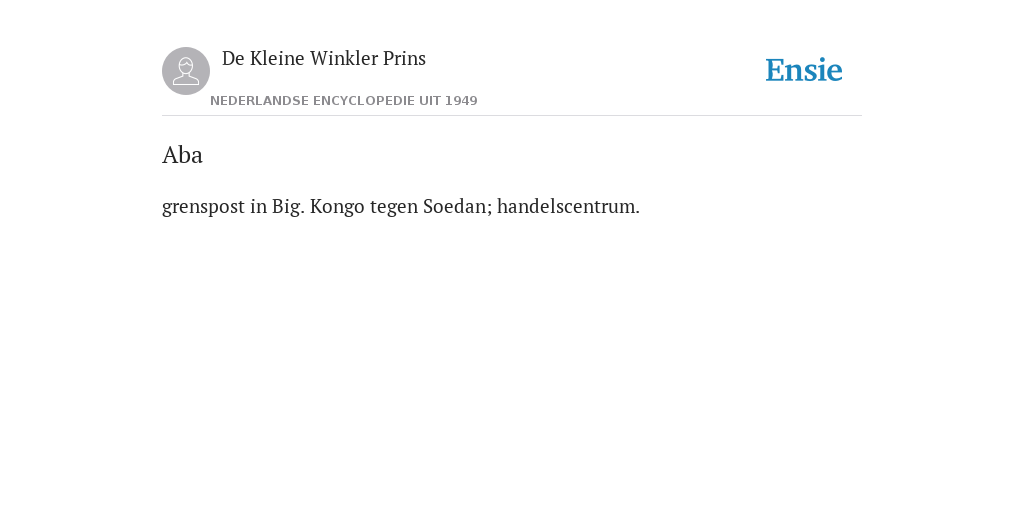Image resolution: width=1024 pixels, height=512 pixels.
Task: Click the word Kleine in the title
Action: [277, 58]
